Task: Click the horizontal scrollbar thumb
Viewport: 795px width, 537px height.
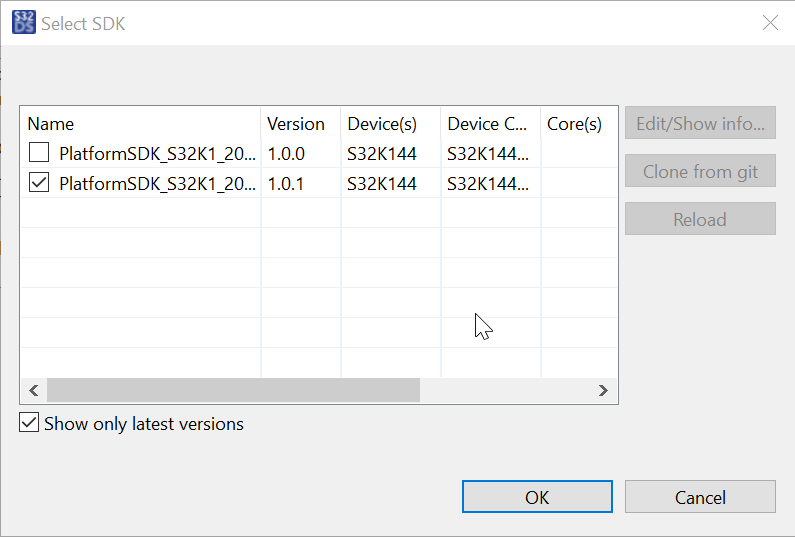Action: point(233,390)
